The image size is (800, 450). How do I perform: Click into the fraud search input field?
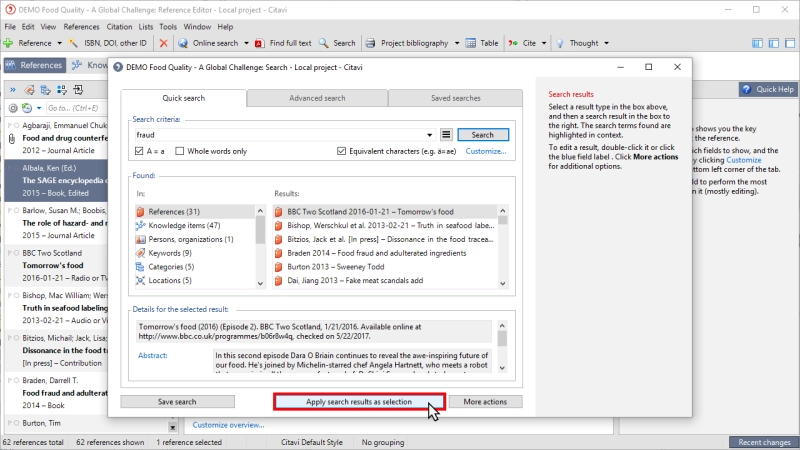click(x=279, y=135)
